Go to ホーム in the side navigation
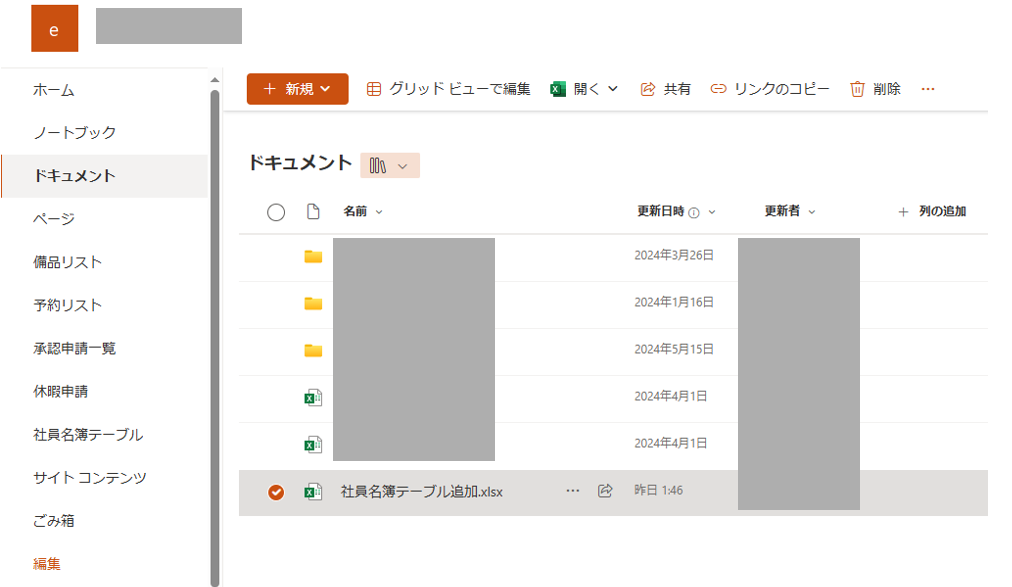 tap(54, 90)
